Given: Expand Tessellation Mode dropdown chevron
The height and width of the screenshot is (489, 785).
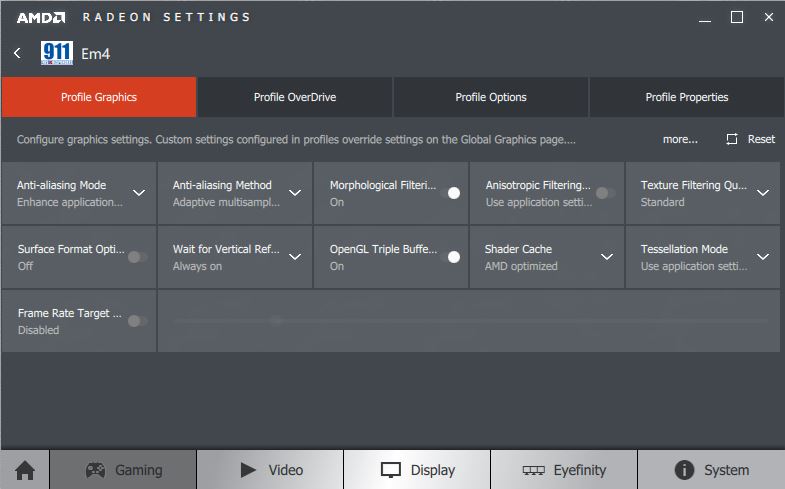Looking at the screenshot, I should click(763, 257).
